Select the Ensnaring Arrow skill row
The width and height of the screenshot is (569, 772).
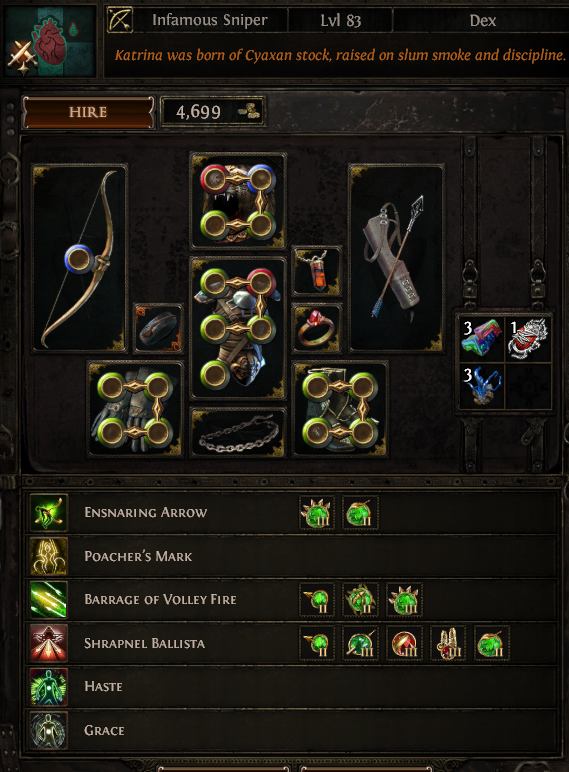(x=291, y=513)
